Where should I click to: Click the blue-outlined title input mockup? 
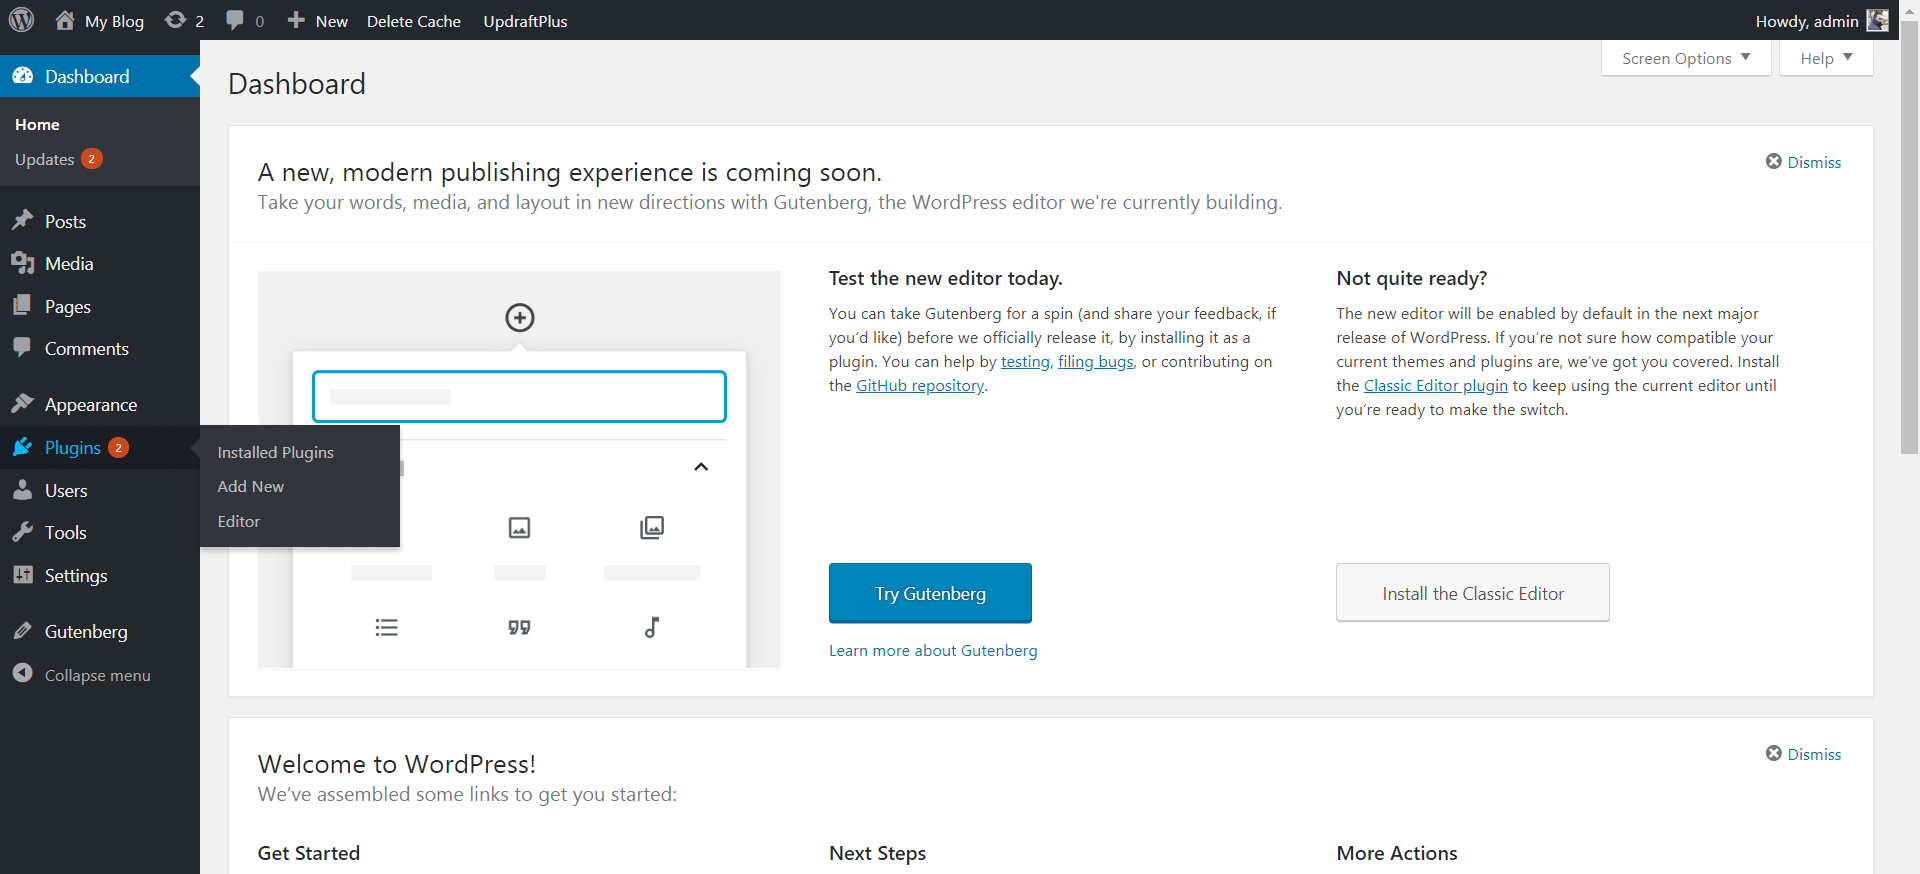(519, 396)
